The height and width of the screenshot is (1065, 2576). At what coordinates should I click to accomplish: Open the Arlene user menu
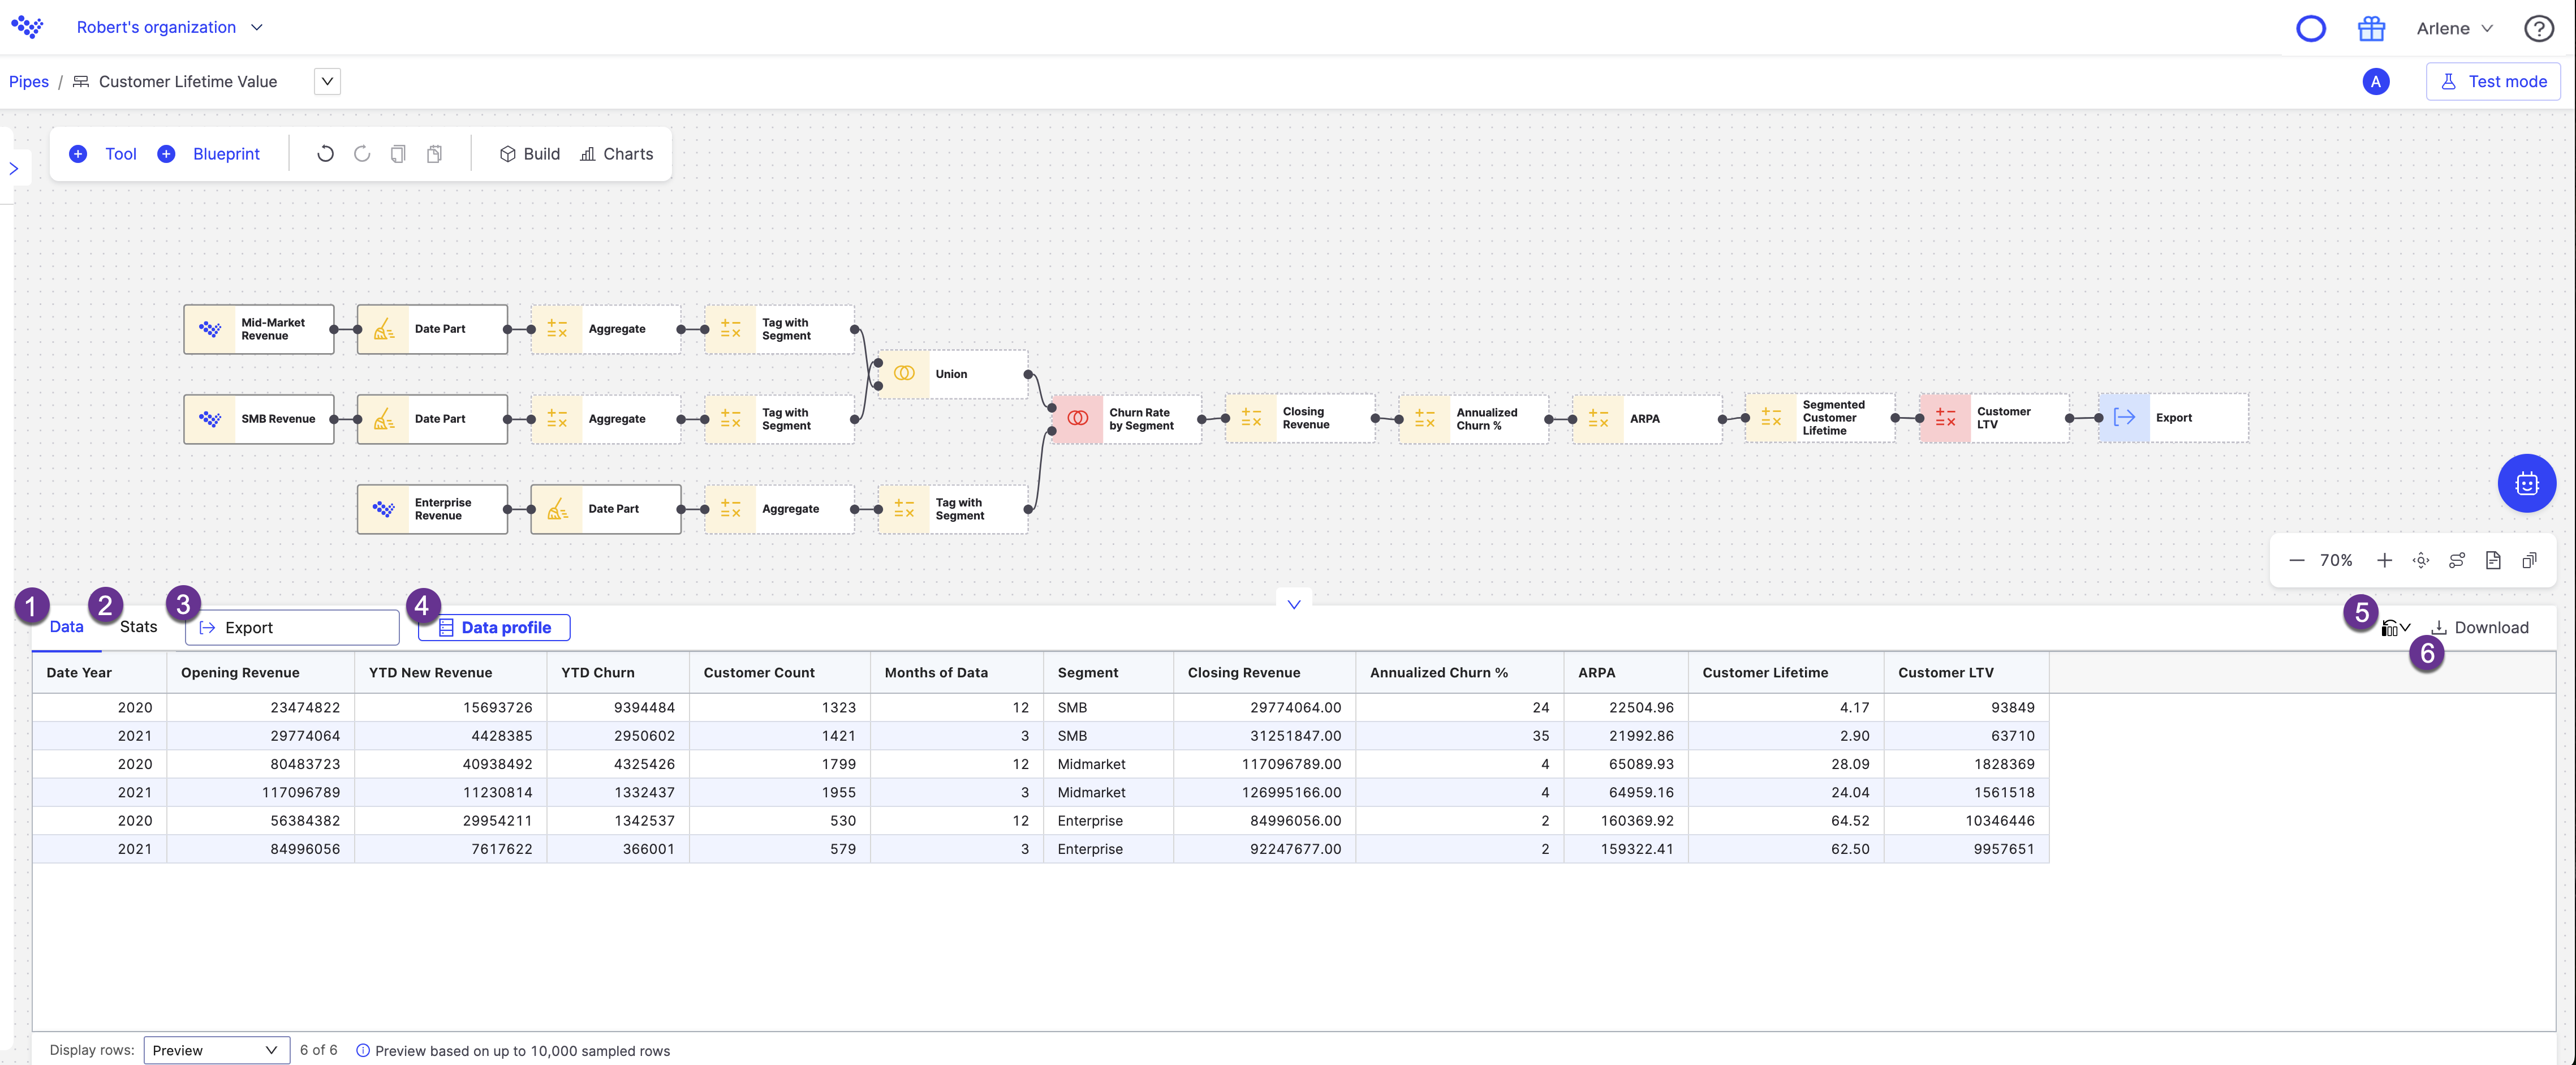2455,28
